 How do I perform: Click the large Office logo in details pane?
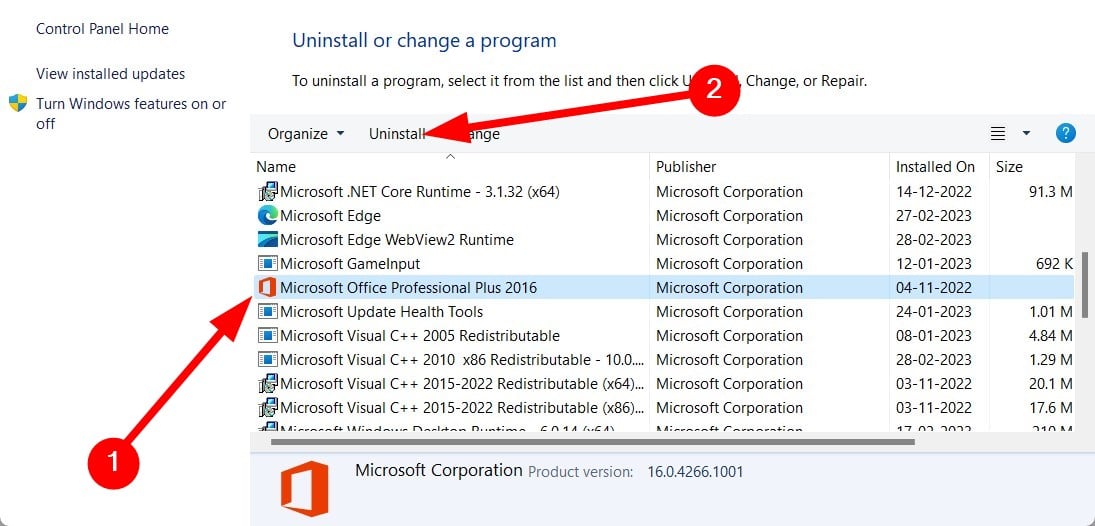tap(304, 488)
